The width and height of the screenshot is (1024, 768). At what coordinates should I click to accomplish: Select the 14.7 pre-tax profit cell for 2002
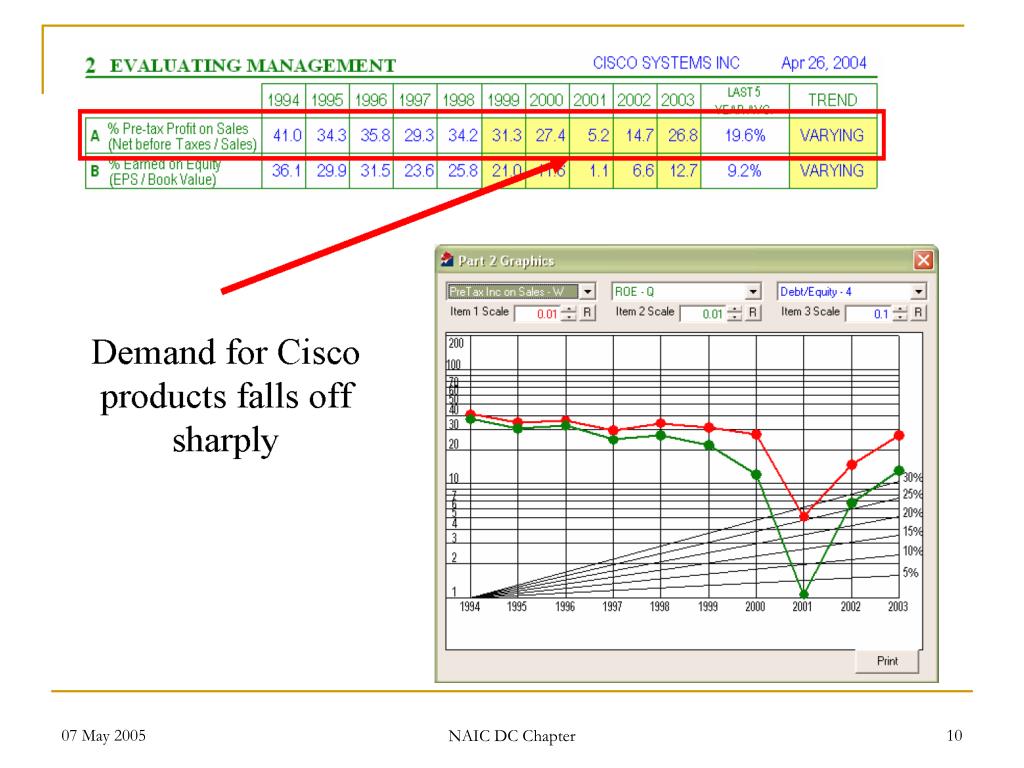tap(635, 135)
